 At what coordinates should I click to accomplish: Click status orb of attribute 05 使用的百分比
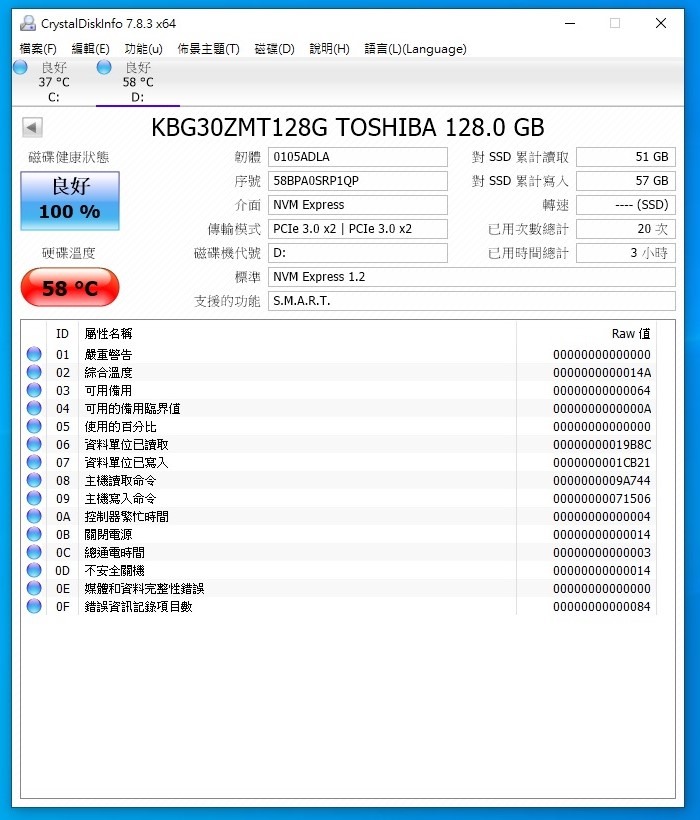34,426
